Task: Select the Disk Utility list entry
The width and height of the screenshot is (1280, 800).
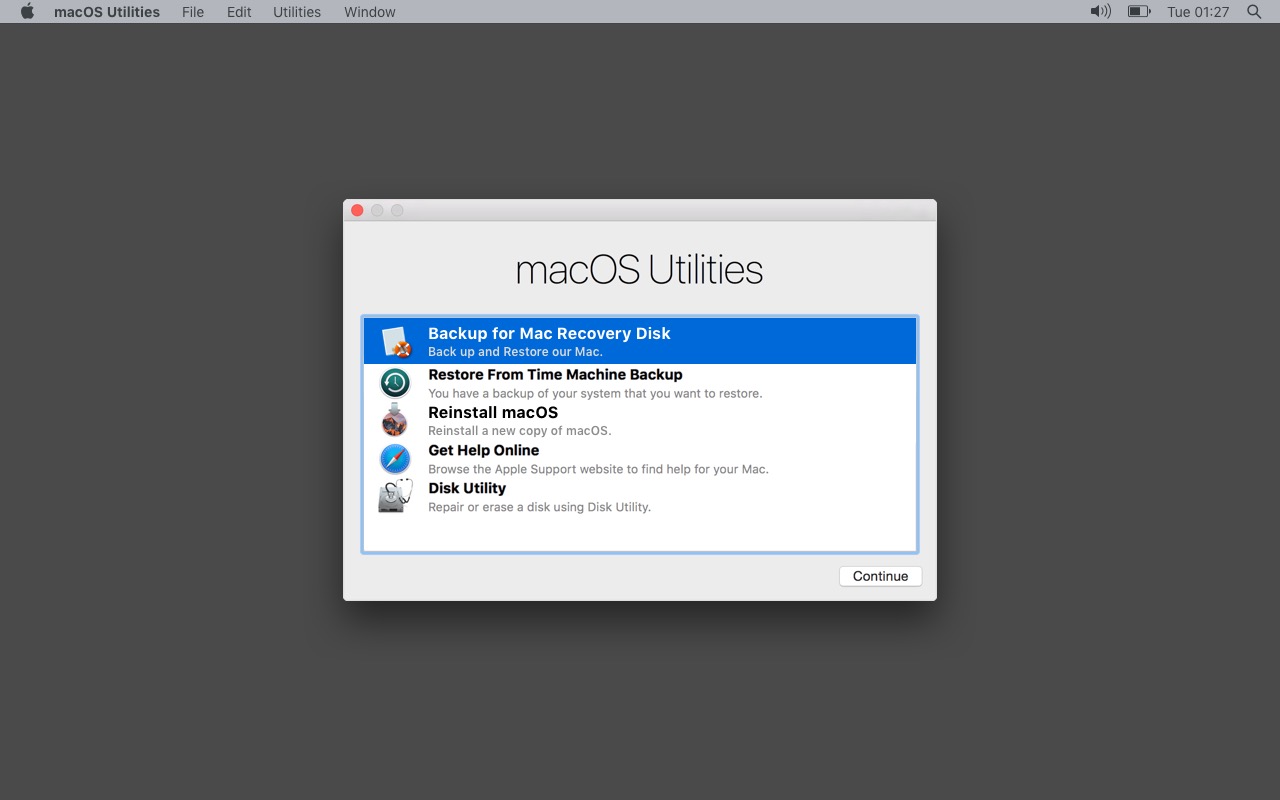Action: [467, 489]
